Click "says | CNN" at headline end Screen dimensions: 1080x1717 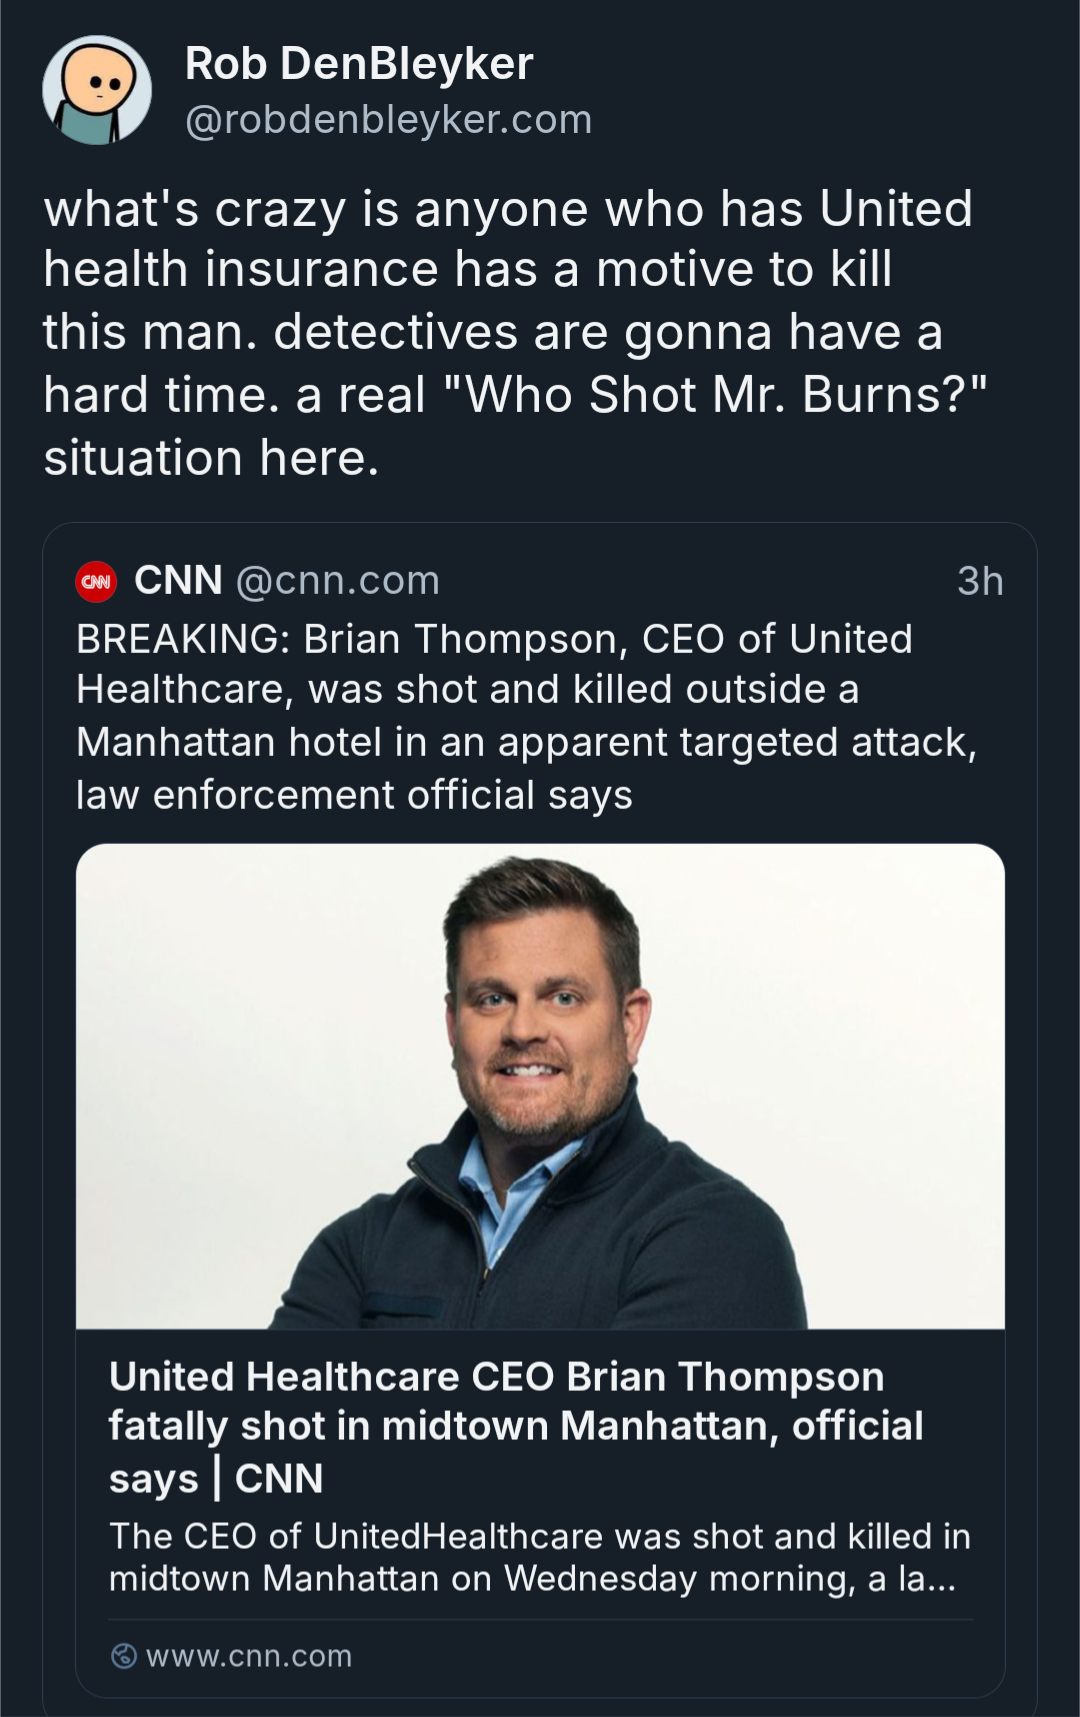coord(216,1478)
